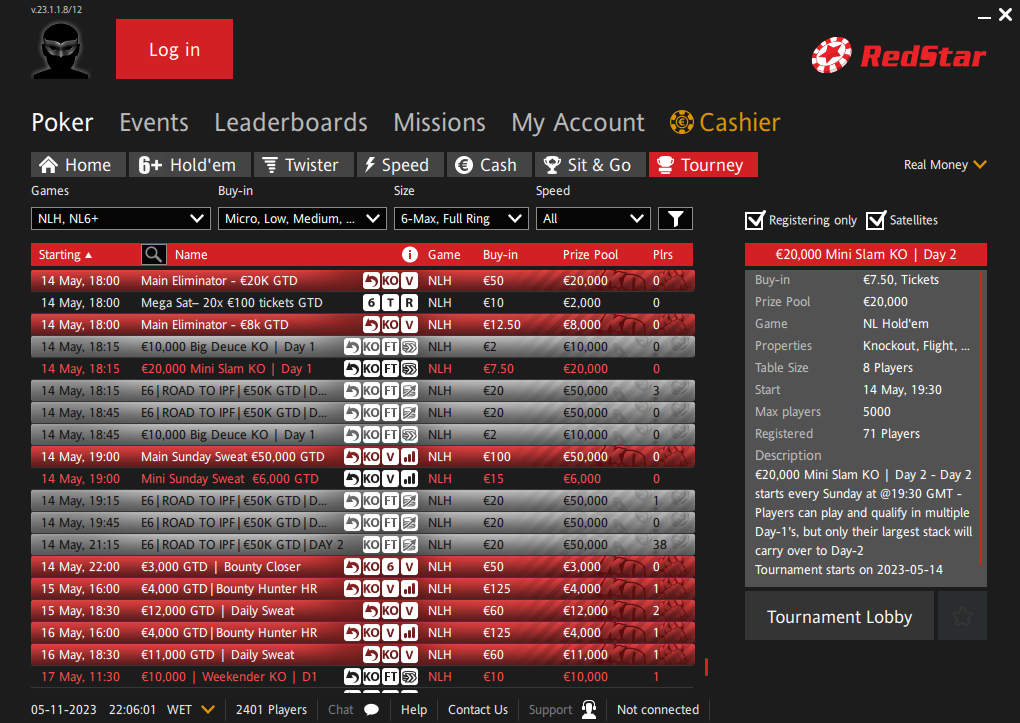This screenshot has width=1020, height=723.
Task: Sort by the Prize Pool column header
Action: point(590,254)
